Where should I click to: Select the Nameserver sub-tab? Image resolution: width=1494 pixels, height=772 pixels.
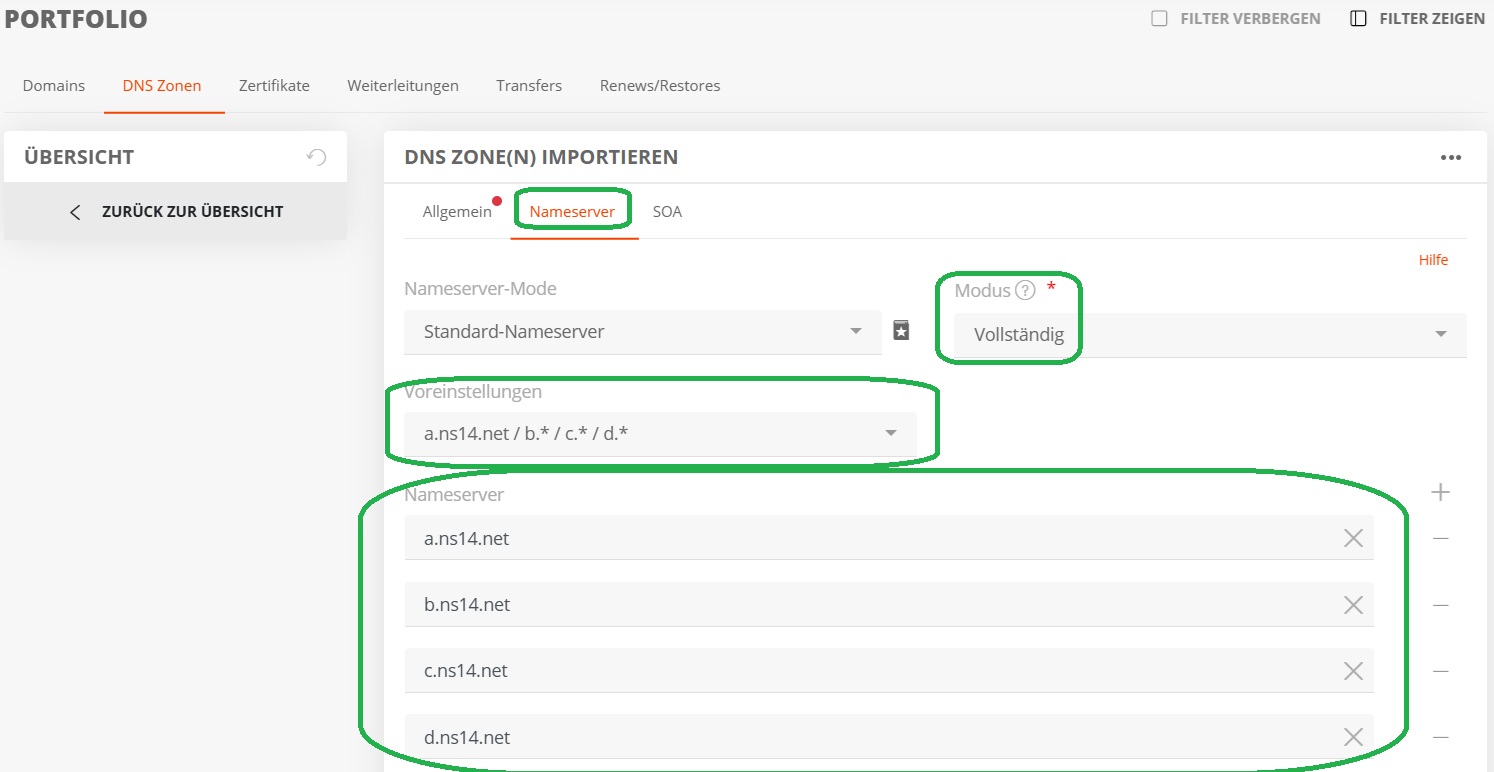(572, 212)
